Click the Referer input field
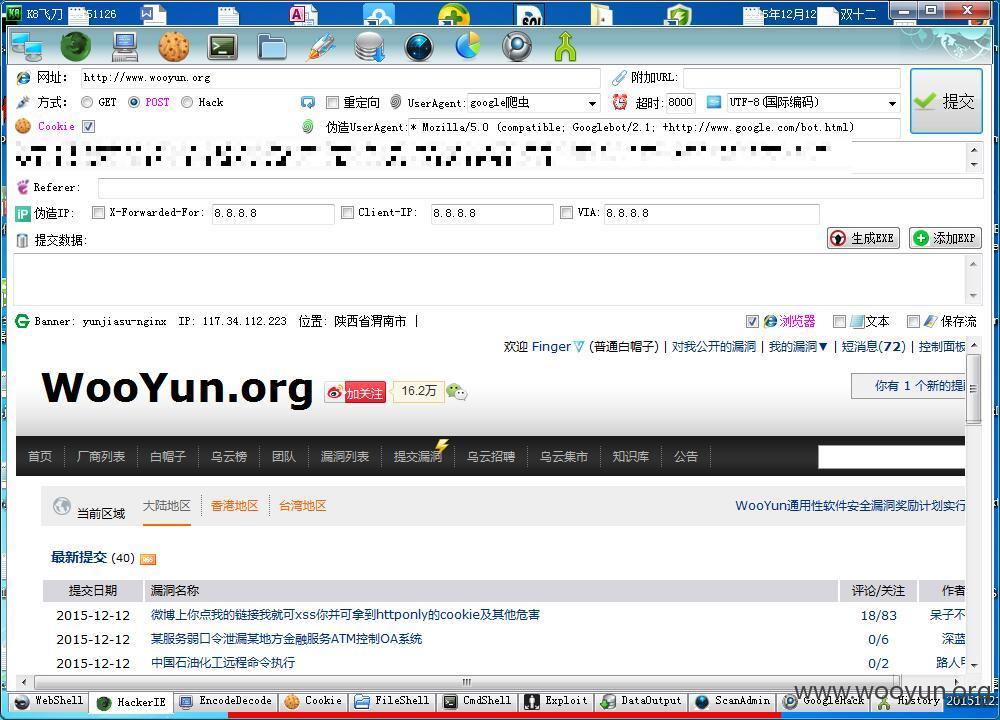The height and width of the screenshot is (720, 1000). pos(540,187)
